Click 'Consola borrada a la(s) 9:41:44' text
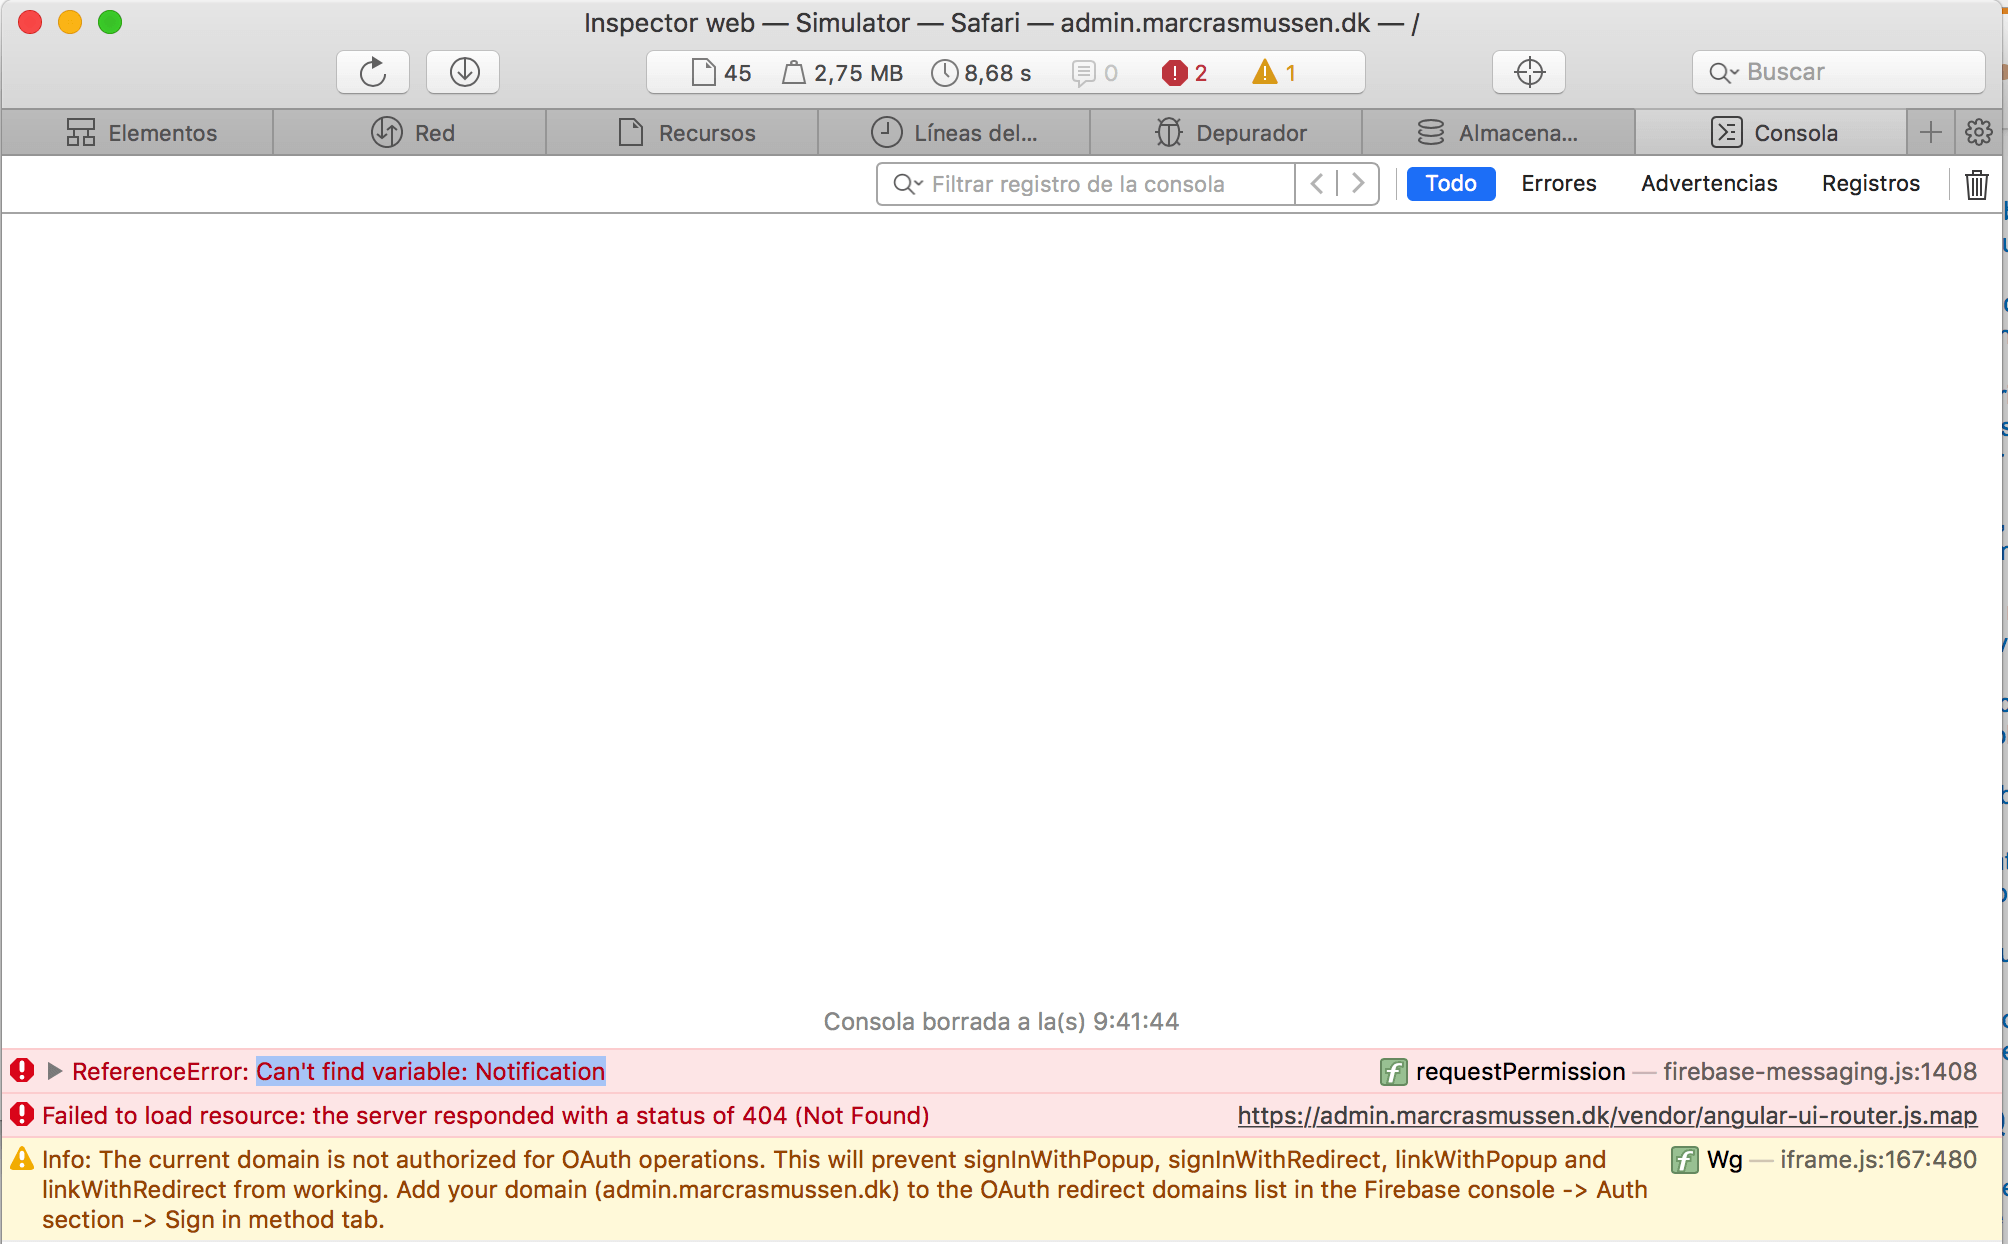This screenshot has height=1244, width=2008. pyautogui.click(x=1001, y=1021)
